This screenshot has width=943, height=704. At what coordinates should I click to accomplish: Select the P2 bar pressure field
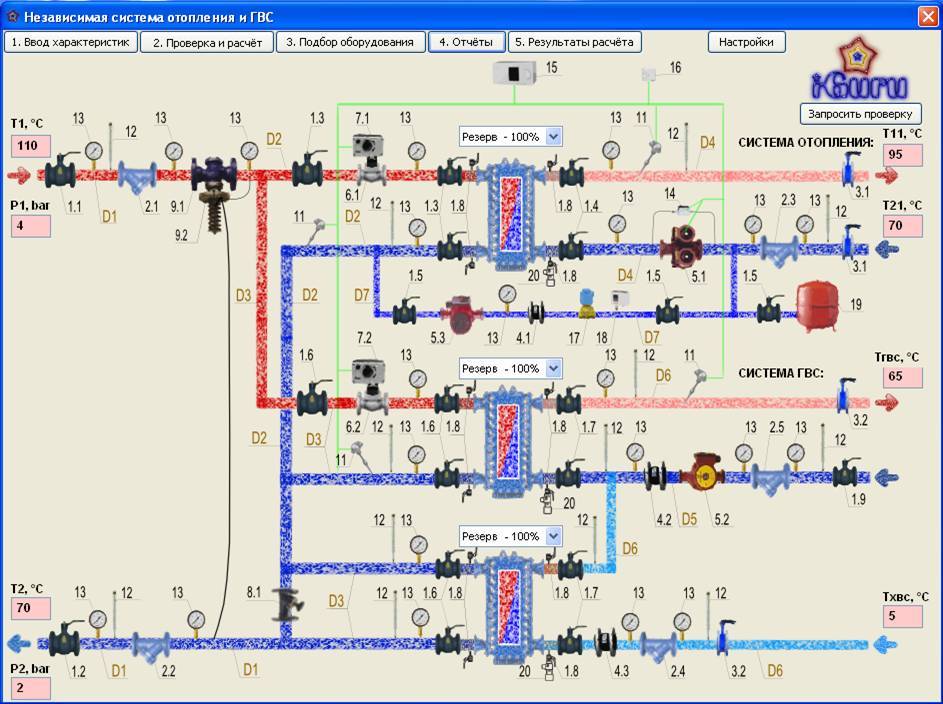pos(30,688)
